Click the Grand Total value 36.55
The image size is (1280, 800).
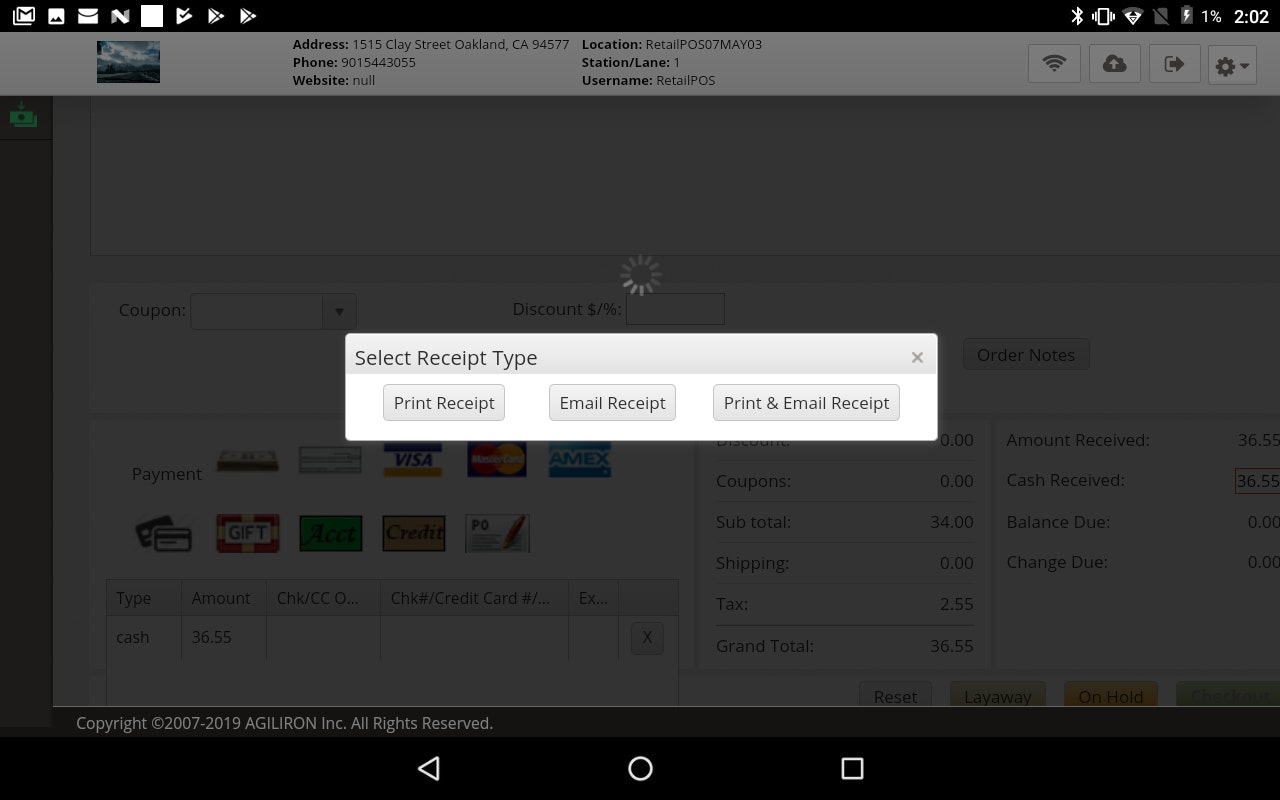(x=951, y=646)
